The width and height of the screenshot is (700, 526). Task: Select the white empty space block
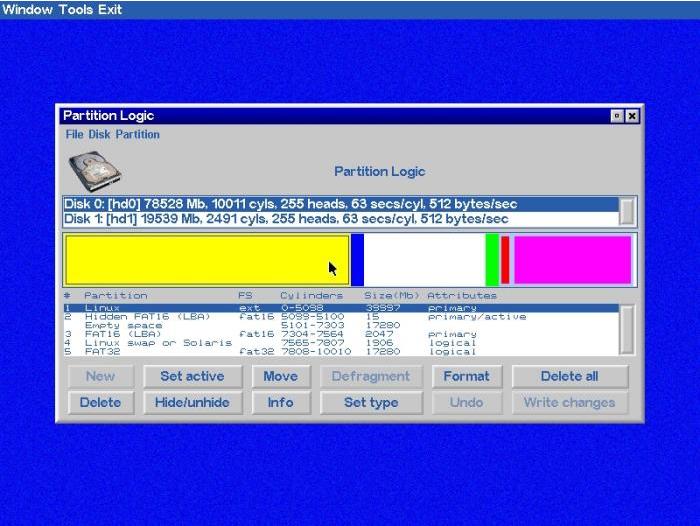click(425, 260)
